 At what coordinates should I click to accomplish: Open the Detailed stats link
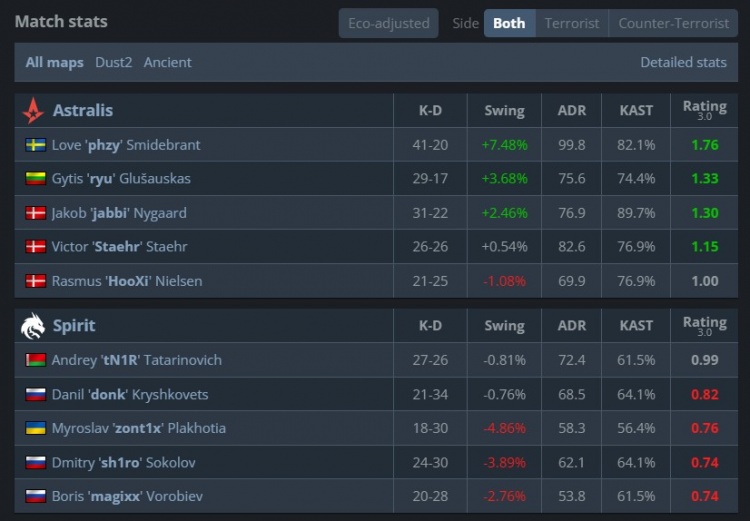click(x=683, y=62)
